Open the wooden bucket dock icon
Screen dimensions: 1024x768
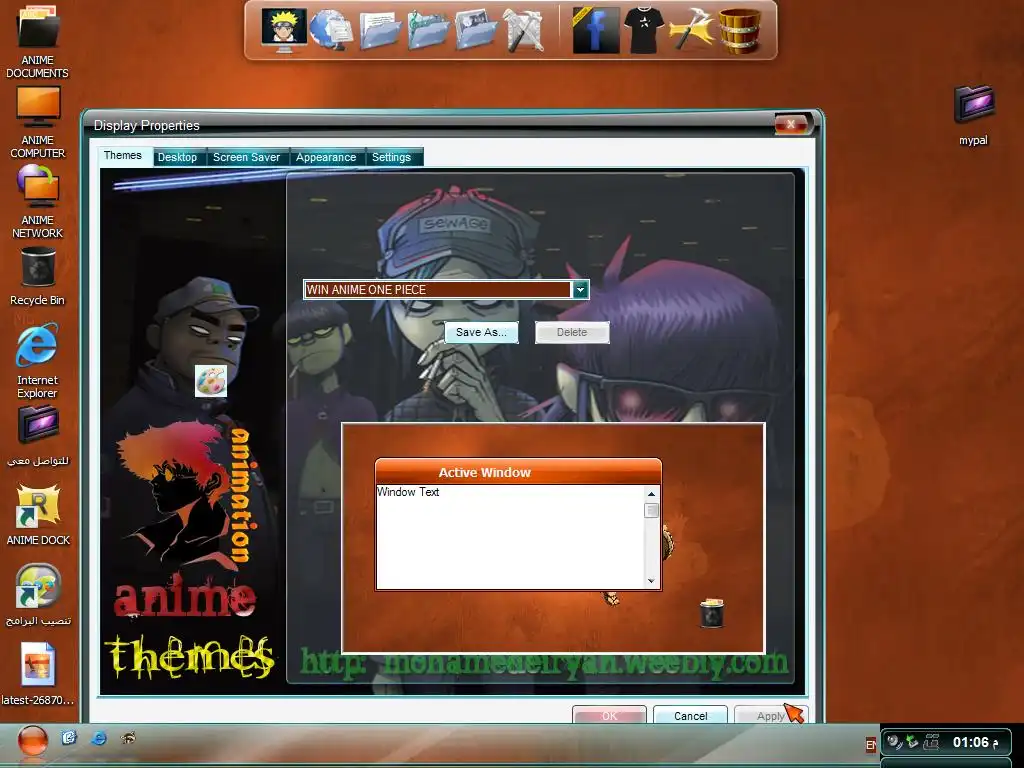click(x=740, y=31)
